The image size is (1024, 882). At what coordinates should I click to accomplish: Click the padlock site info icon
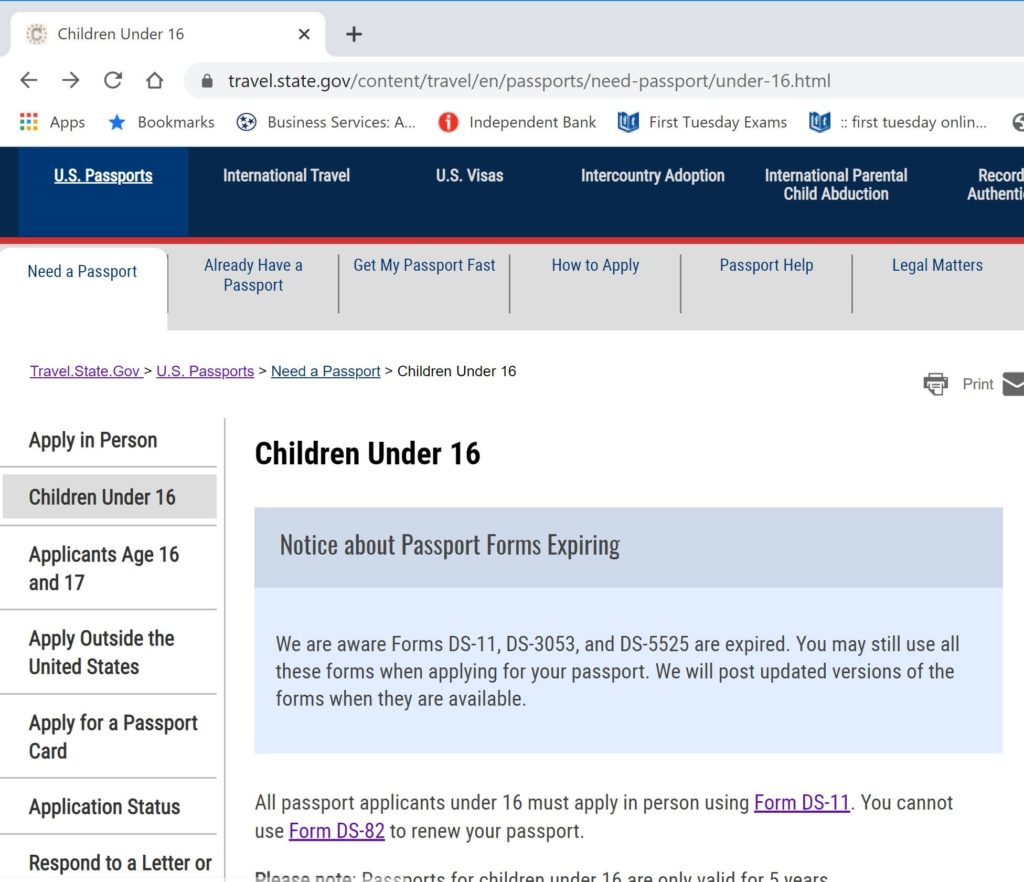(207, 81)
